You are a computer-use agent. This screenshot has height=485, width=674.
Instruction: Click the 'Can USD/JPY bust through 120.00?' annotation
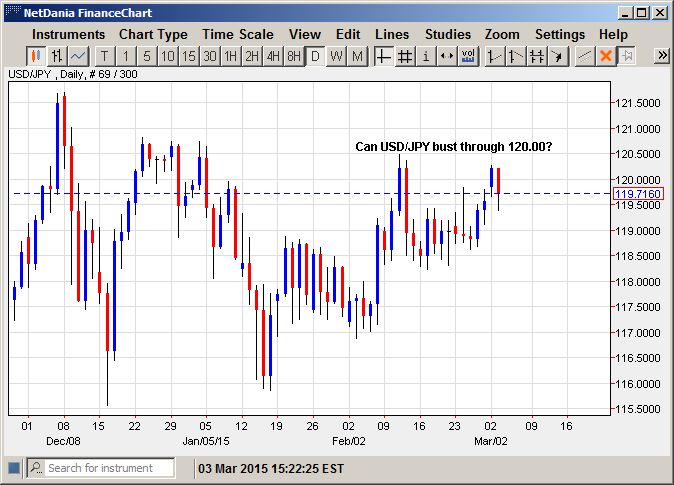point(453,147)
